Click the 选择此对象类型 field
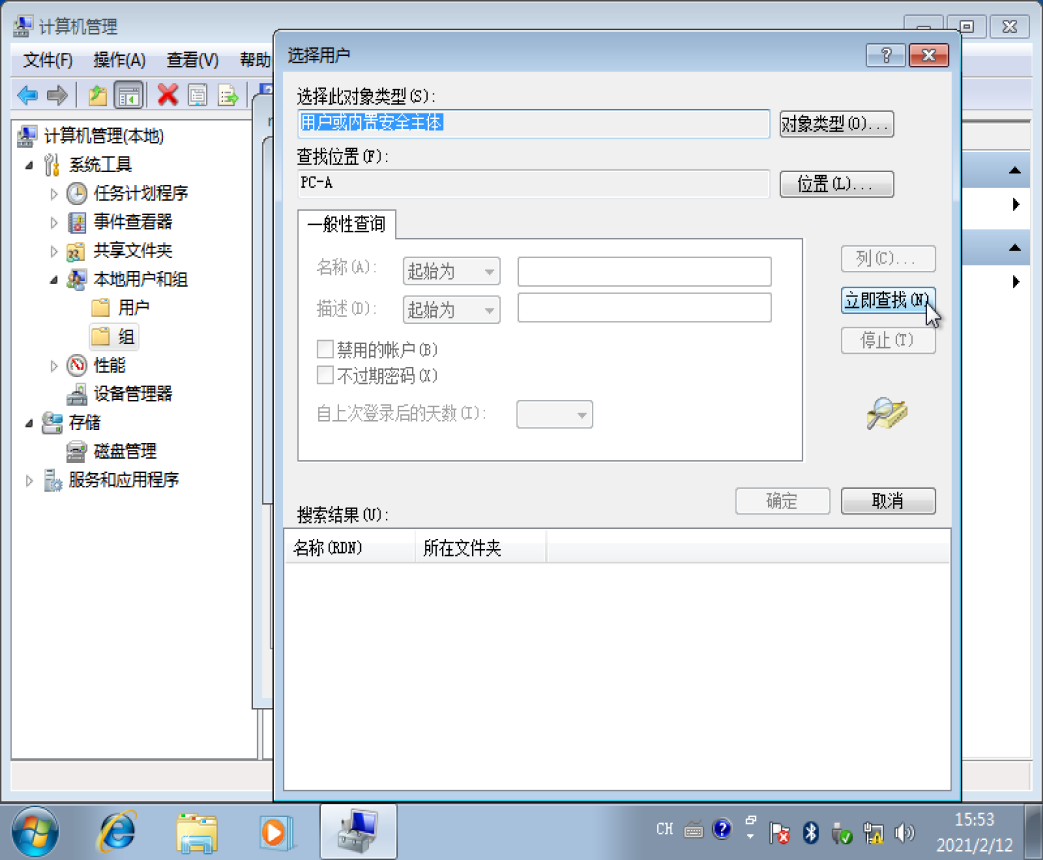This screenshot has height=860, width=1043. 533,124
